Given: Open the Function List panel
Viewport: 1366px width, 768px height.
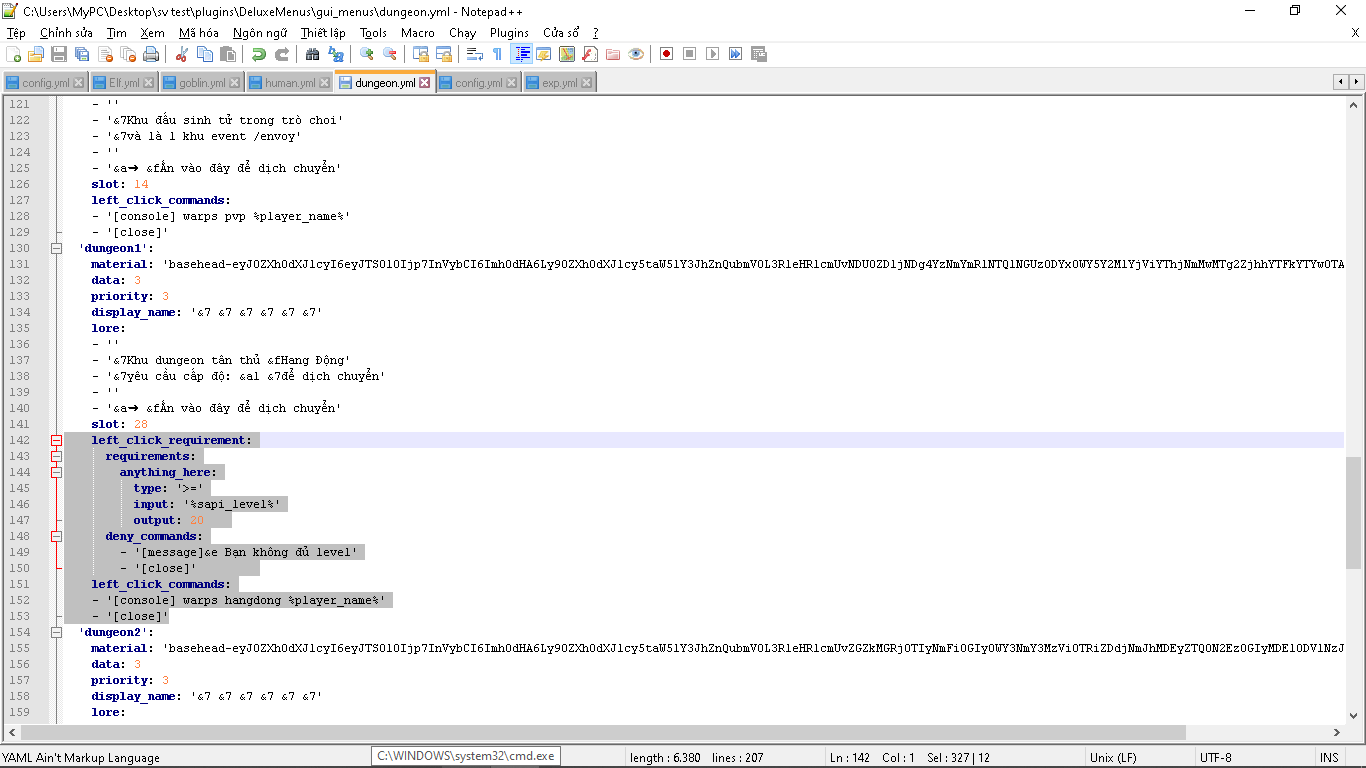Looking at the screenshot, I should click(x=590, y=54).
